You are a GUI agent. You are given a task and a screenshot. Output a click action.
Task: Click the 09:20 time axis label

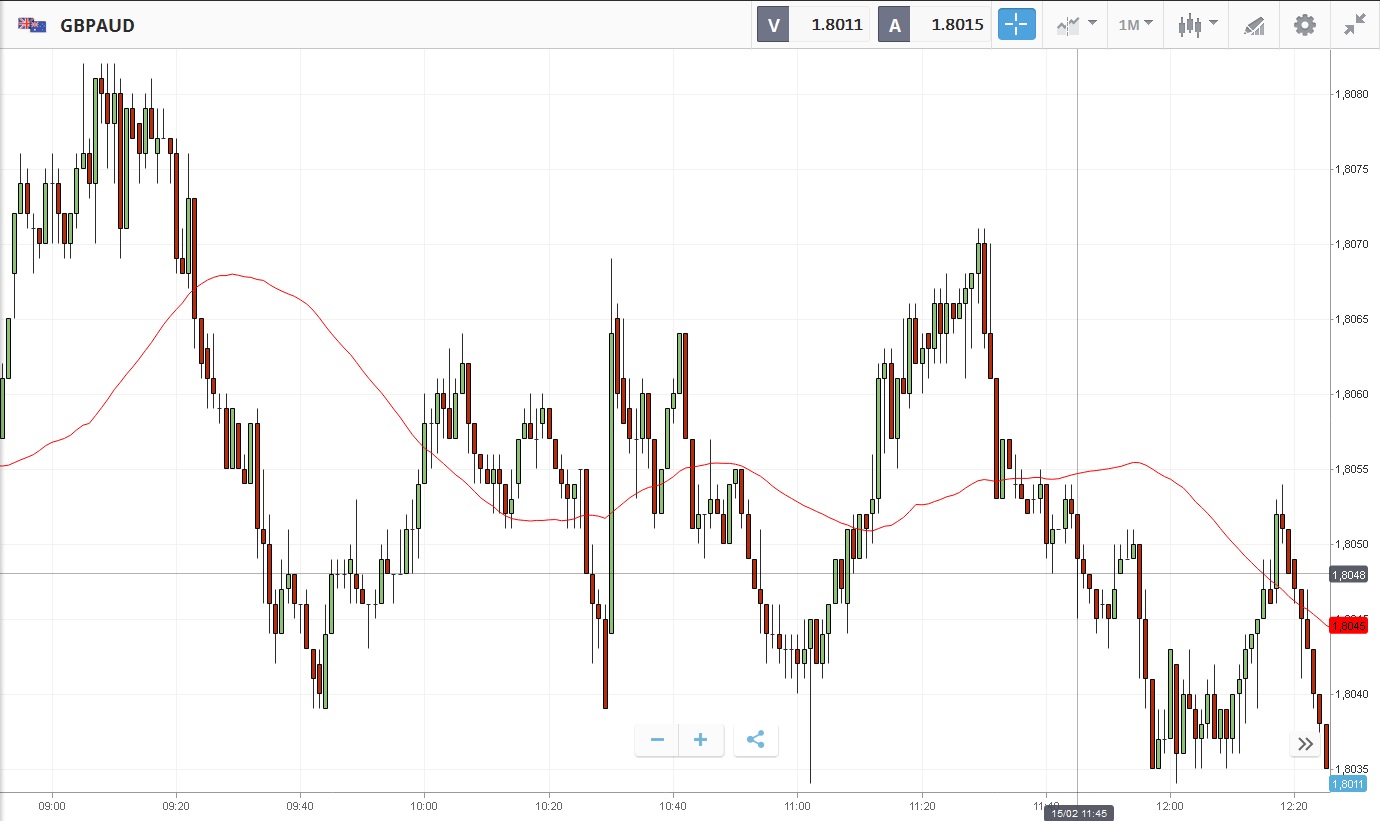click(x=176, y=805)
